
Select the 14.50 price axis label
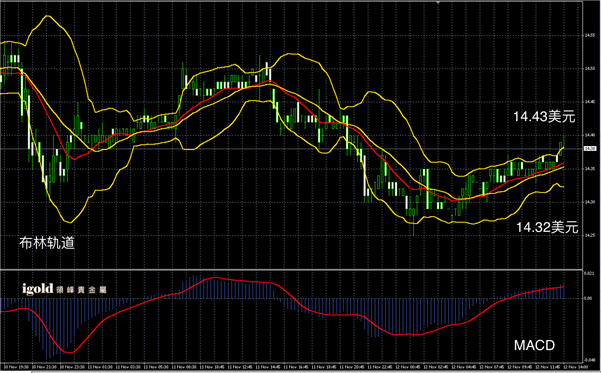click(590, 69)
